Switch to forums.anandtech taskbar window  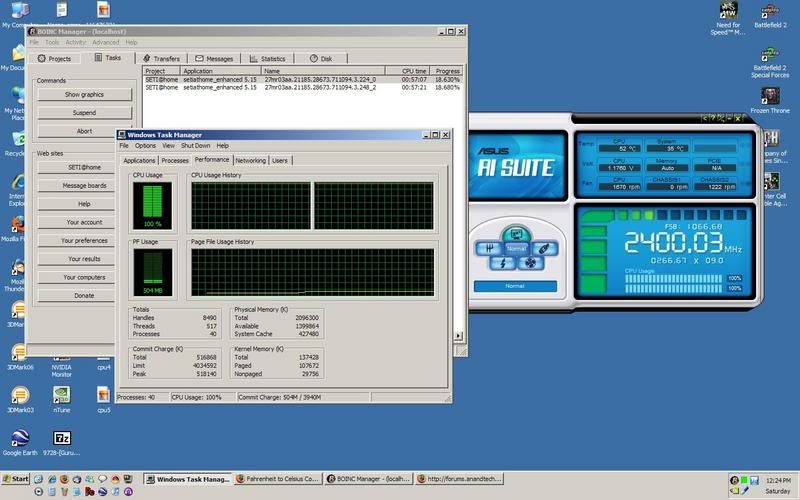pyautogui.click(x=459, y=479)
